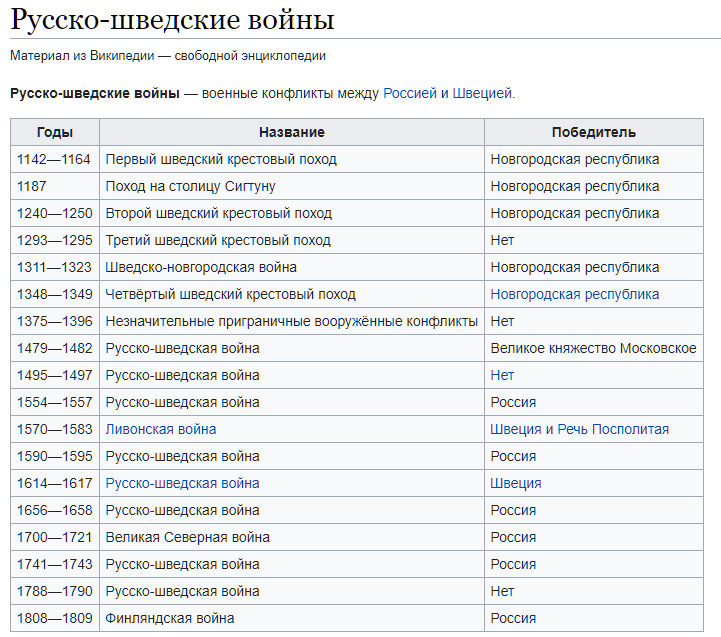Viewport: 721px width, 637px height.
Task: Click 'Новгородская республика' link in 1348—1349 row
Action: [574, 294]
